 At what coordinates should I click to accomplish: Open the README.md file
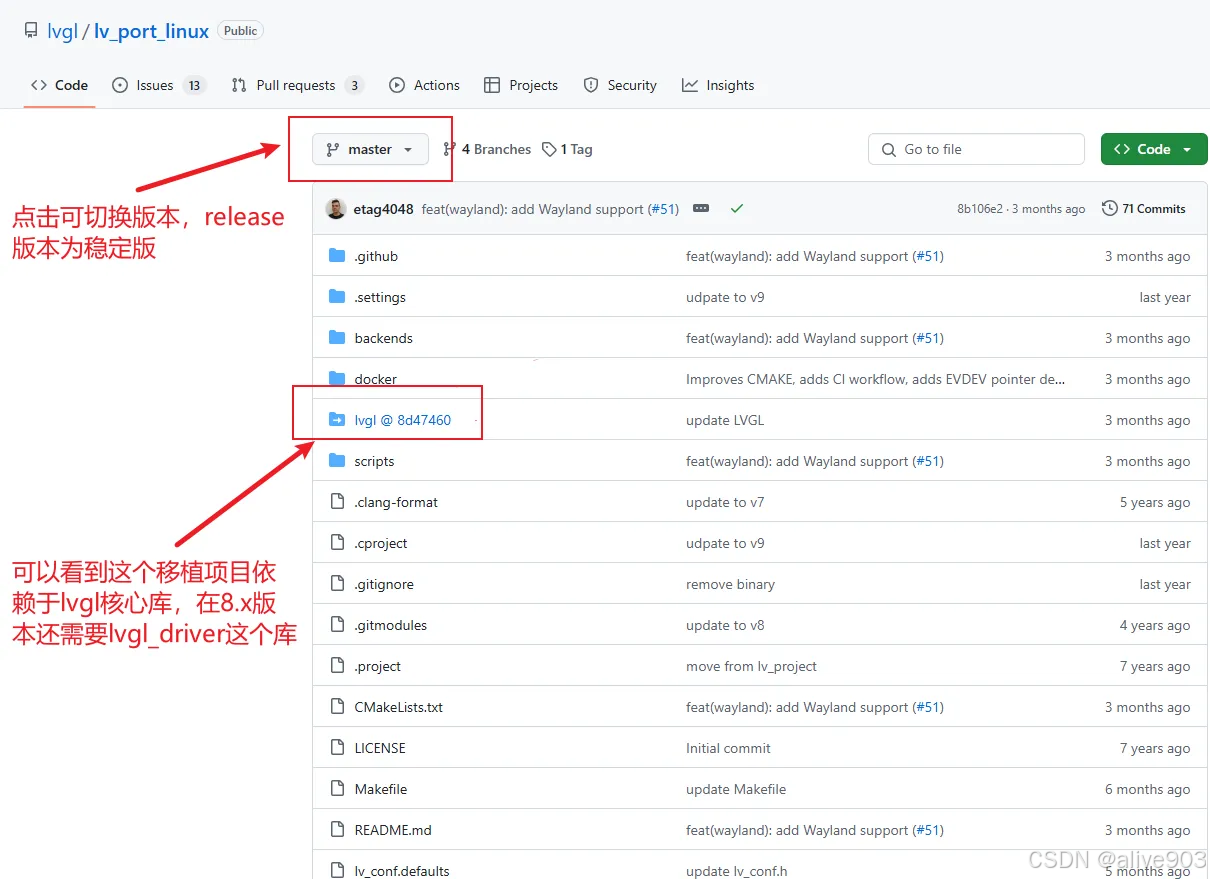[x=393, y=830]
